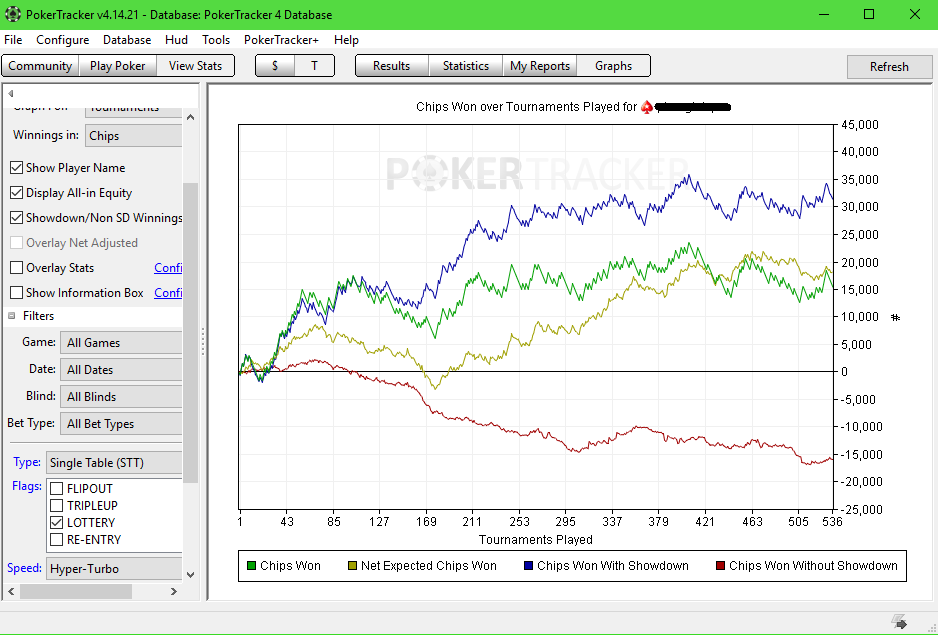Open the File menu

pos(13,40)
